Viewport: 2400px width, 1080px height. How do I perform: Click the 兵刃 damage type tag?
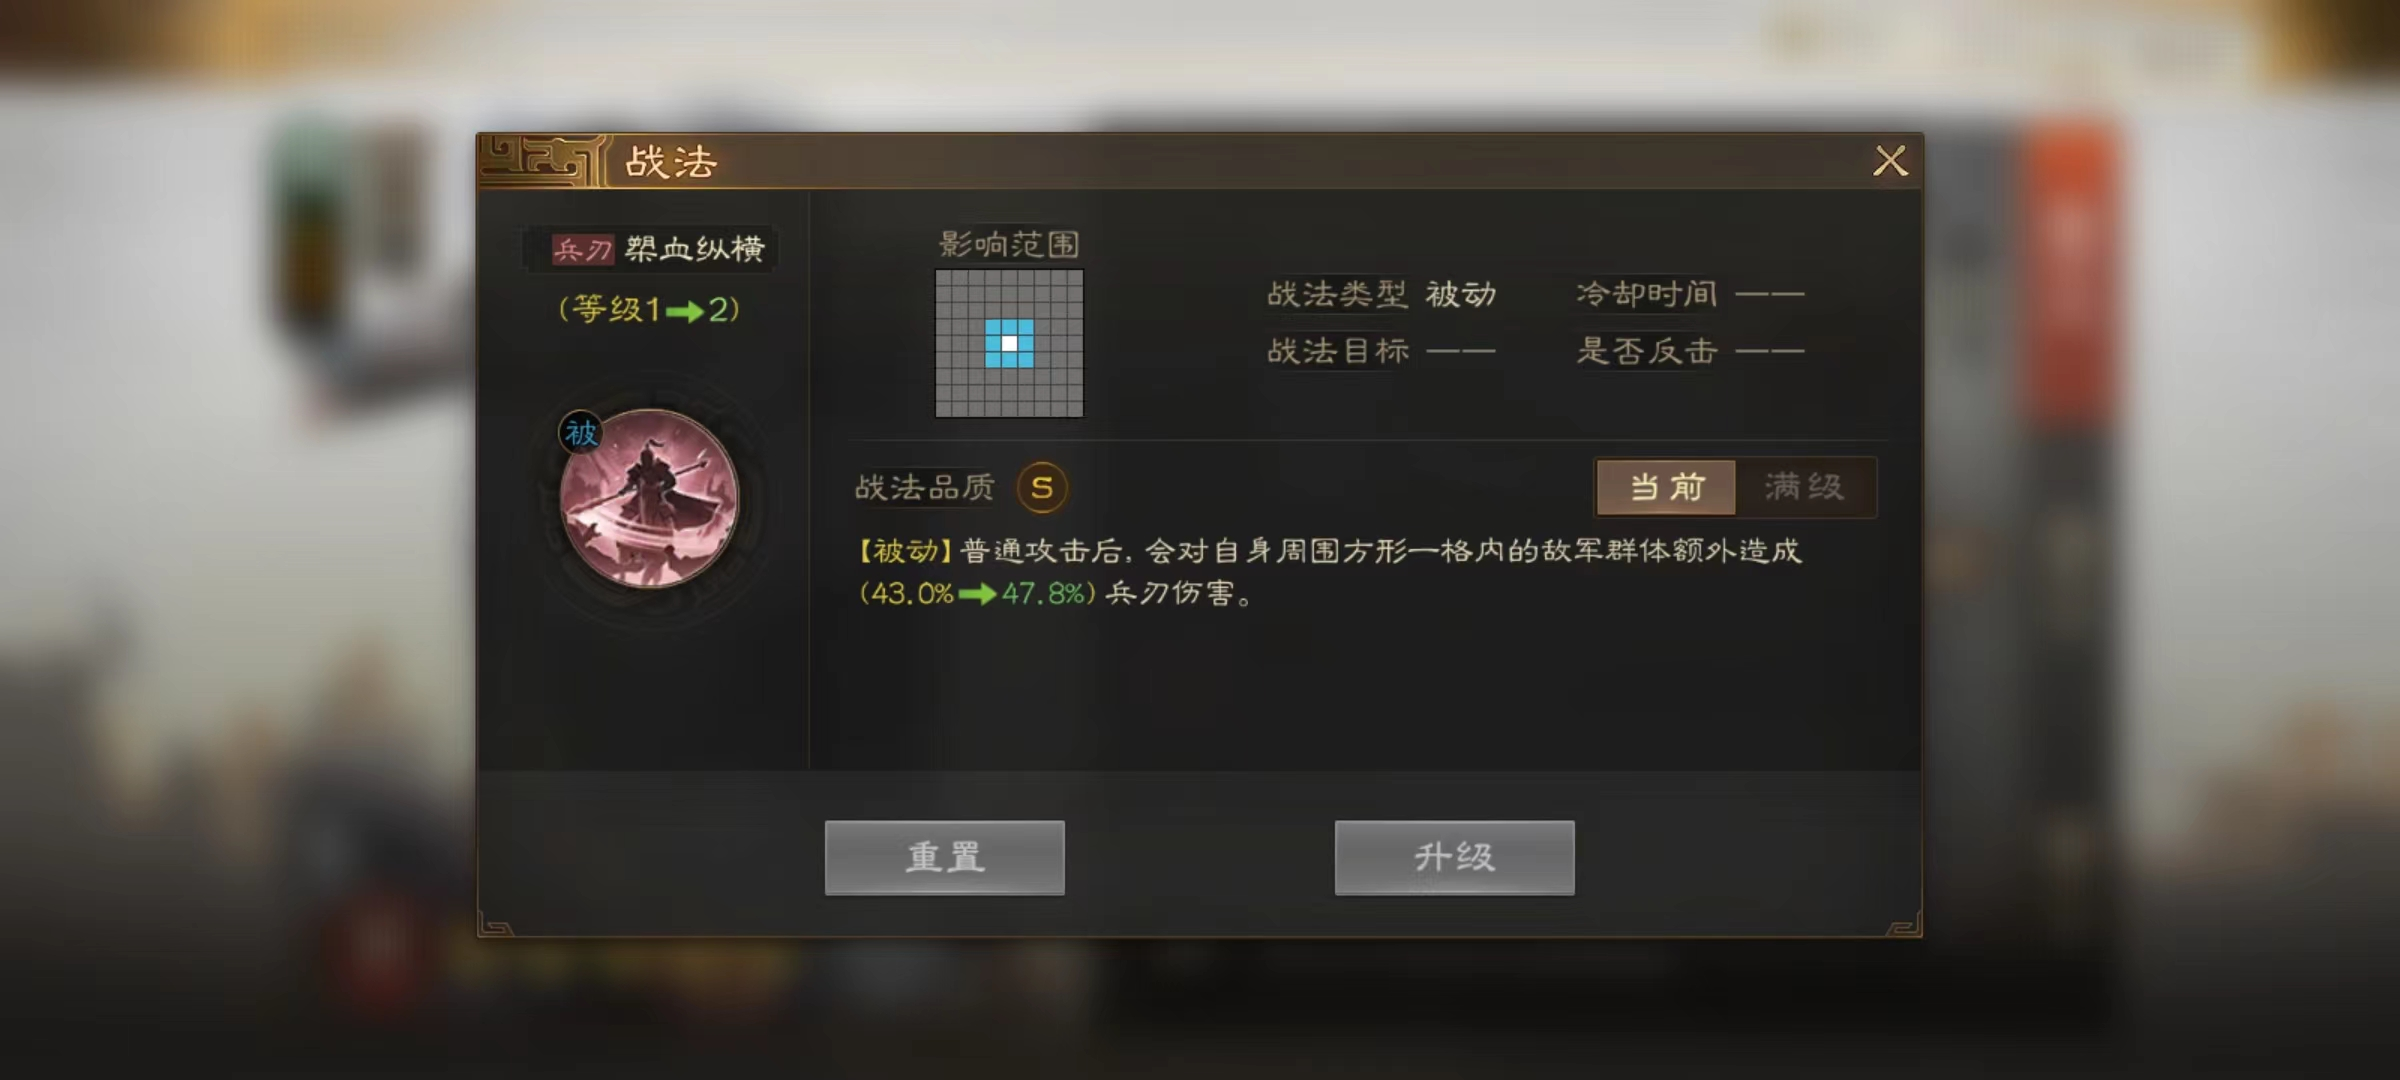[582, 249]
